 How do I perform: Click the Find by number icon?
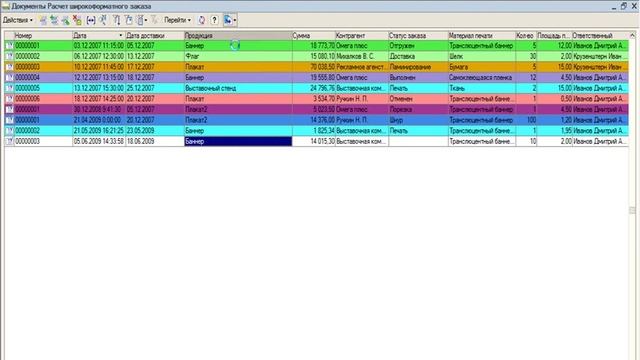click(x=103, y=20)
